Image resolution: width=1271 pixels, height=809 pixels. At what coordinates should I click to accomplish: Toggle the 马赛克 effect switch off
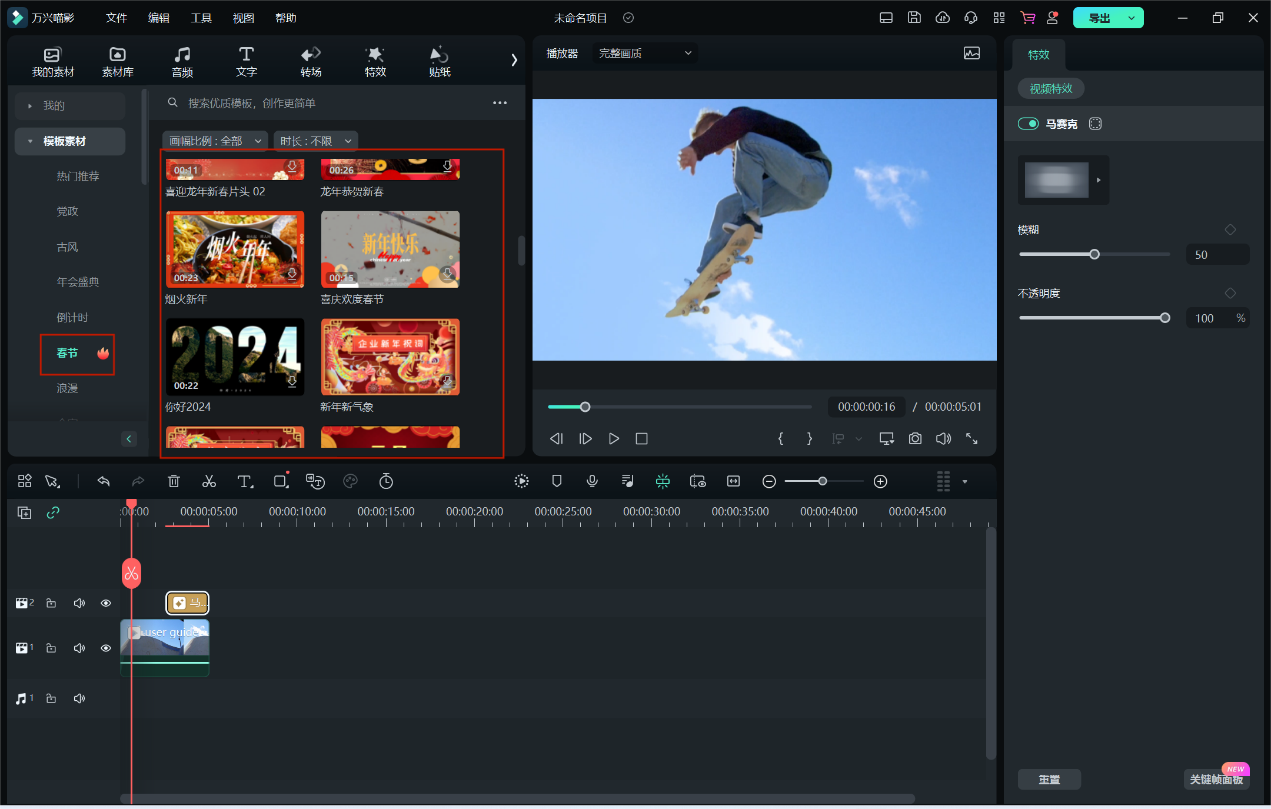(1028, 124)
